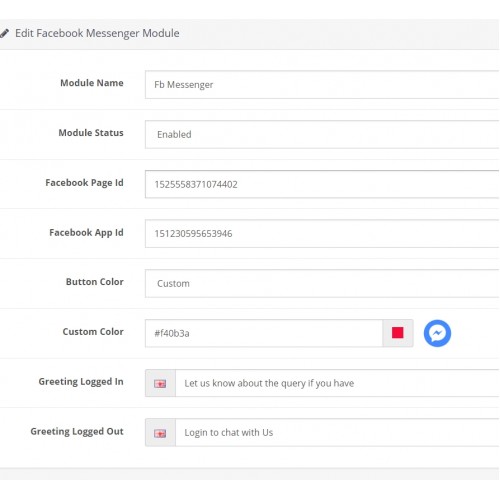Viewport: 500px width, 500px height.
Task: Click the Greeting Logged In message field
Action: click(x=337, y=383)
